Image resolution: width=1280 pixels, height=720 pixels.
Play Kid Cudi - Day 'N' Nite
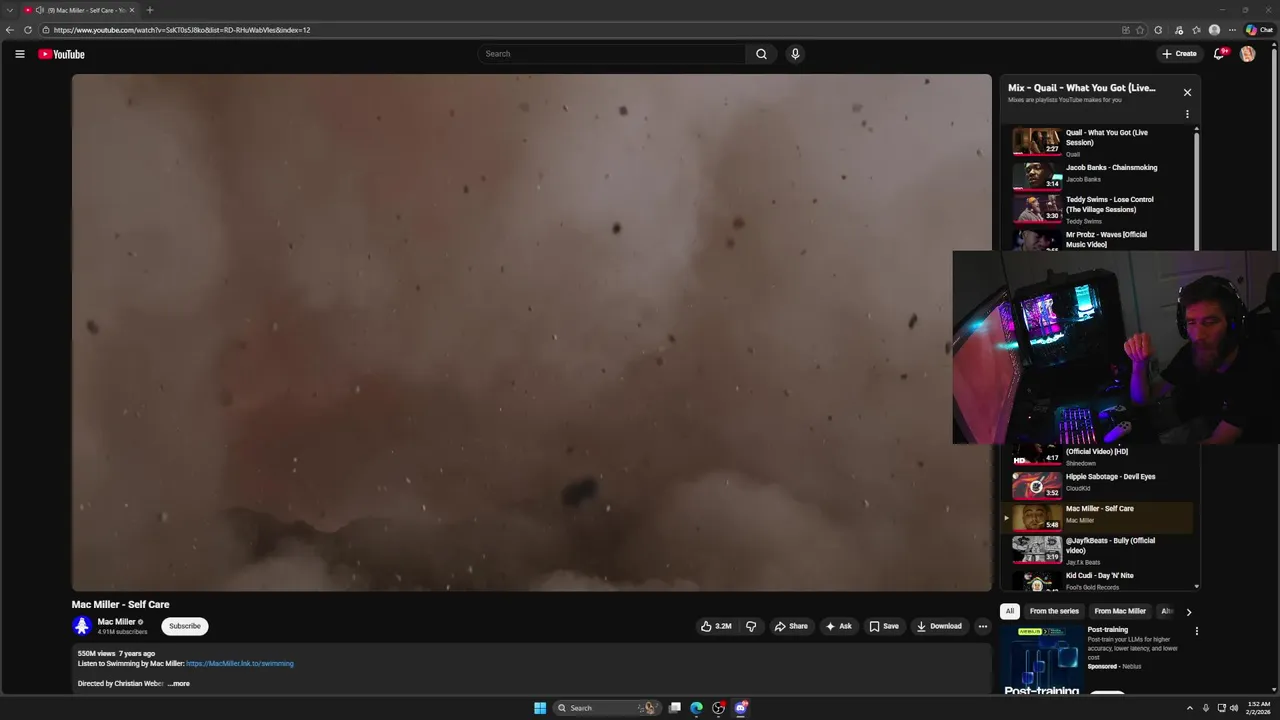pyautogui.click(x=1098, y=580)
